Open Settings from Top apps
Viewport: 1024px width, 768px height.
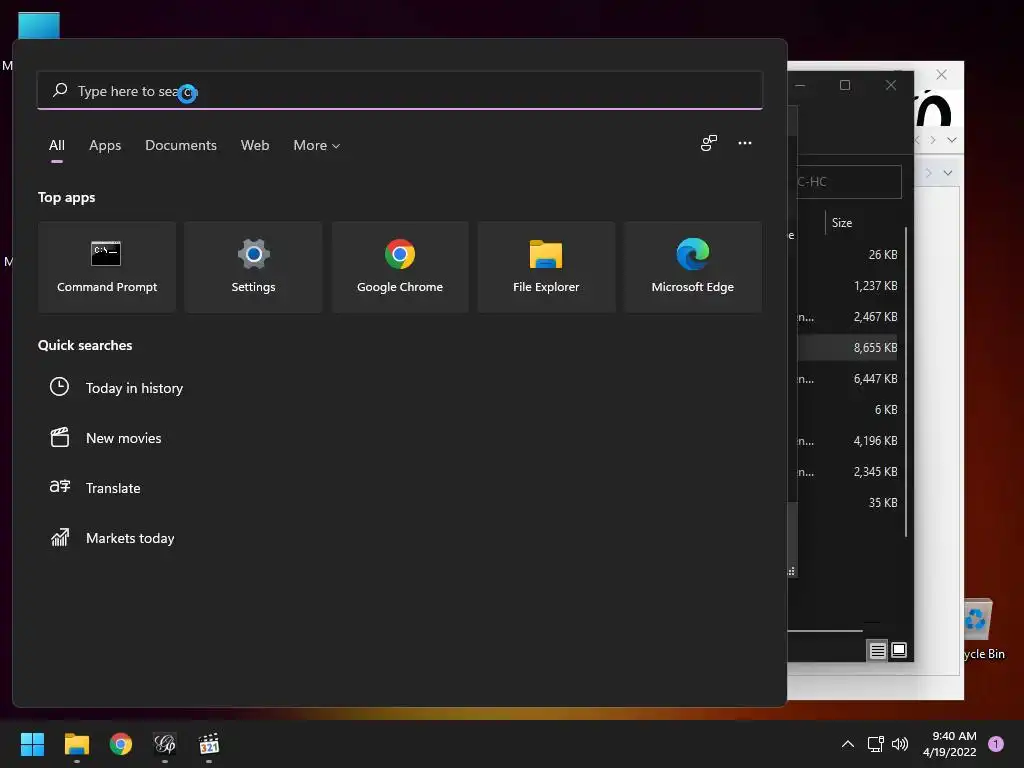(253, 267)
